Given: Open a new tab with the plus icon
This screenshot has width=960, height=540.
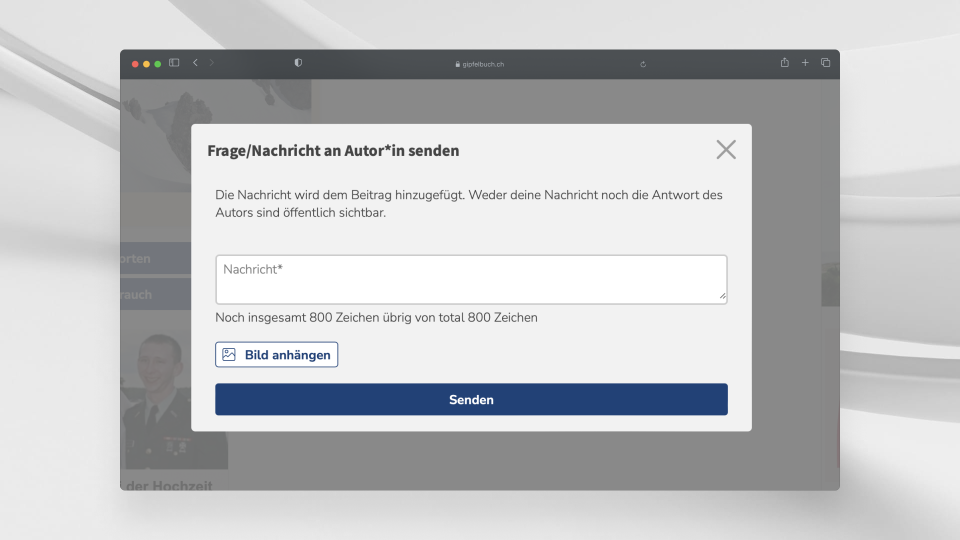Looking at the screenshot, I should click(x=805, y=63).
